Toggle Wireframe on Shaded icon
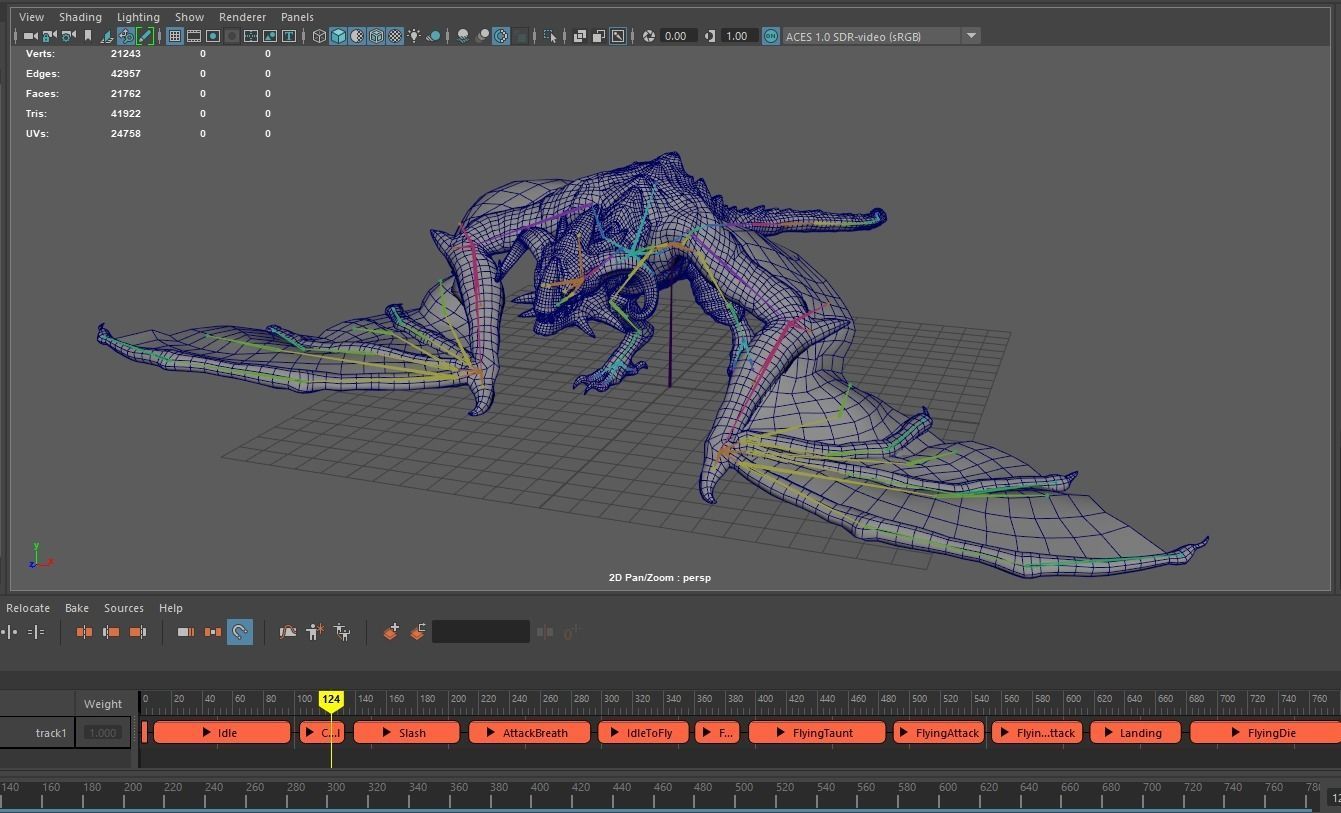This screenshot has width=1341, height=813. coord(376,36)
